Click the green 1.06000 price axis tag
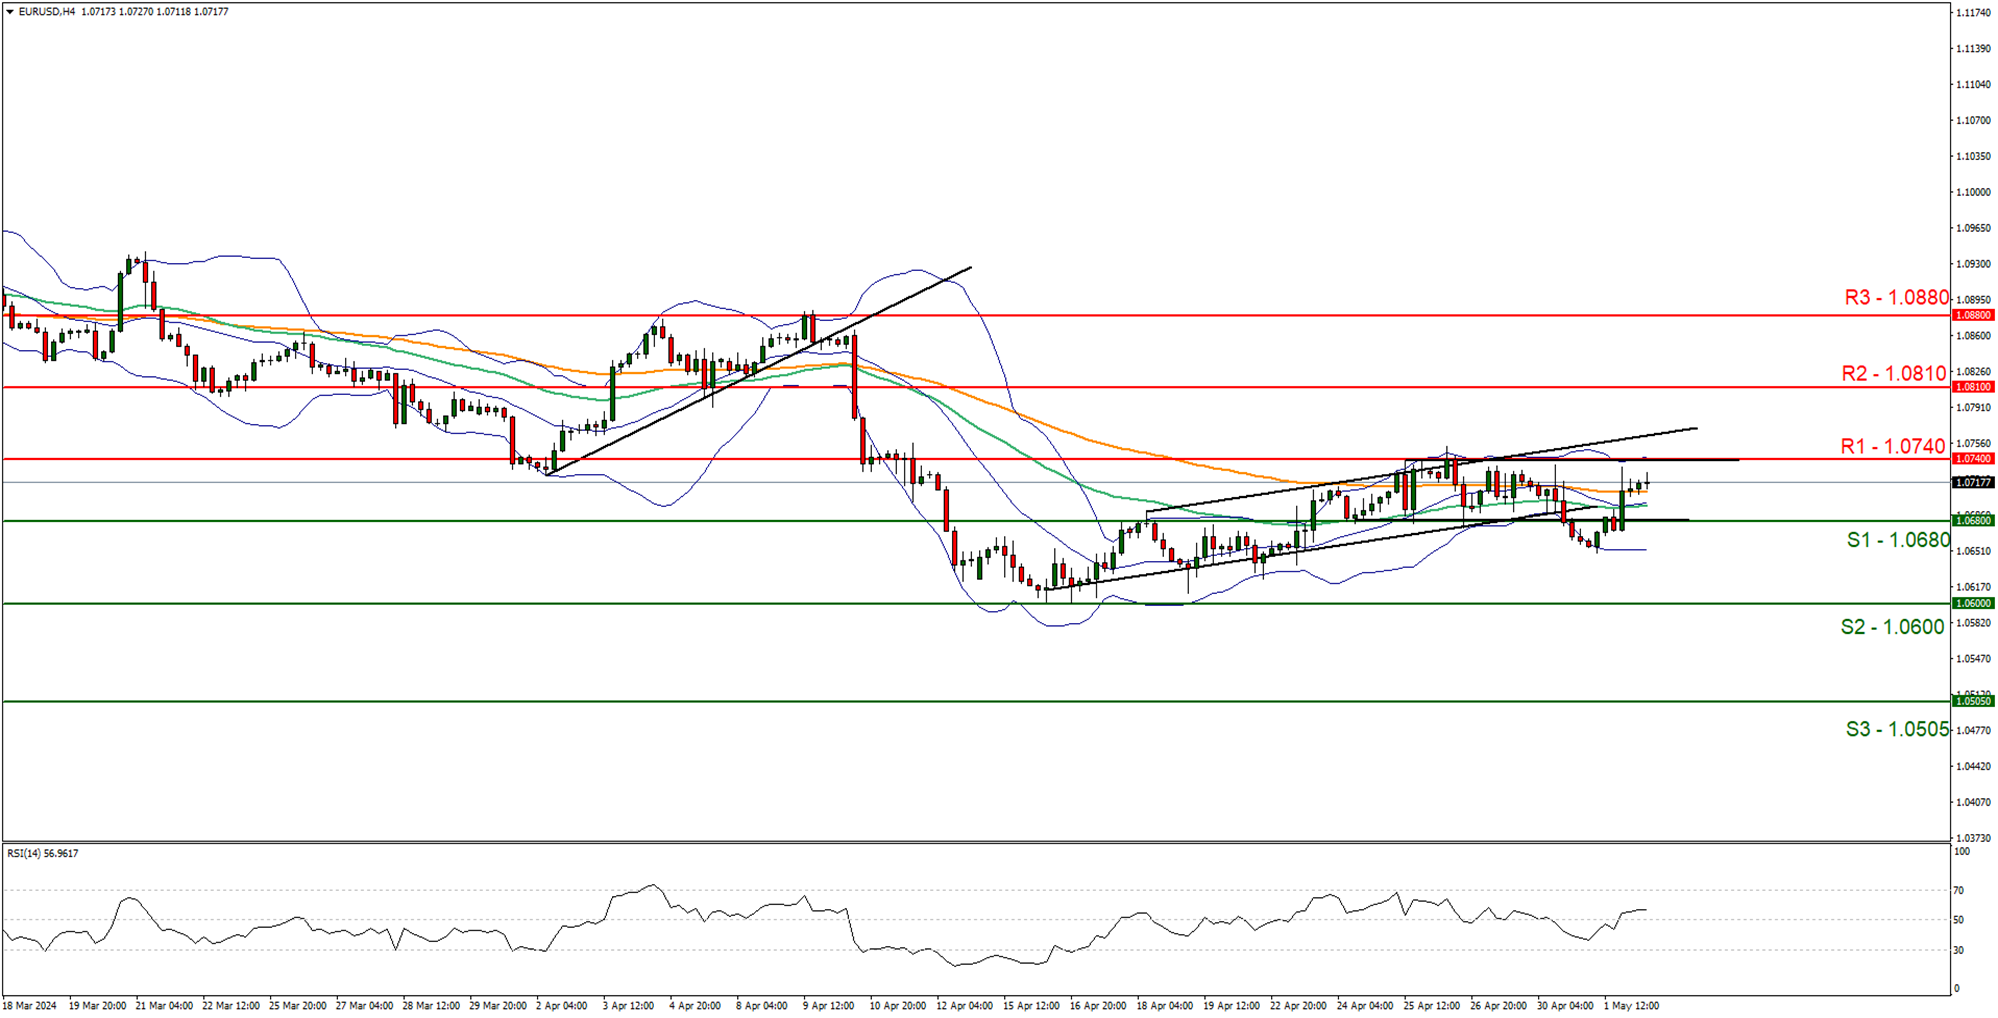The image size is (1998, 1018). click(x=1973, y=603)
